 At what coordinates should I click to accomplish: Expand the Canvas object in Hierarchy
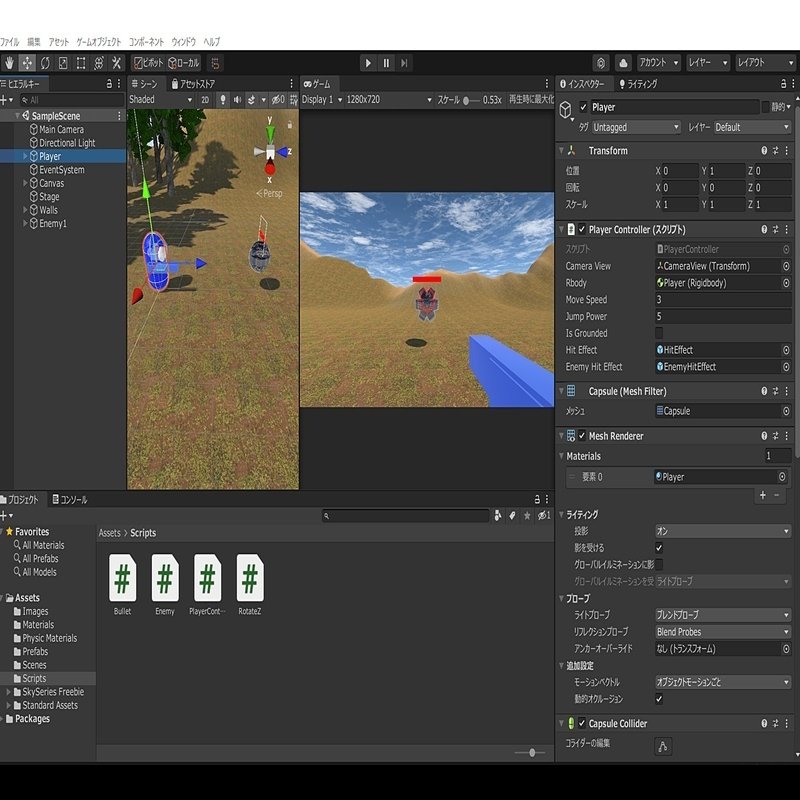[x=25, y=183]
